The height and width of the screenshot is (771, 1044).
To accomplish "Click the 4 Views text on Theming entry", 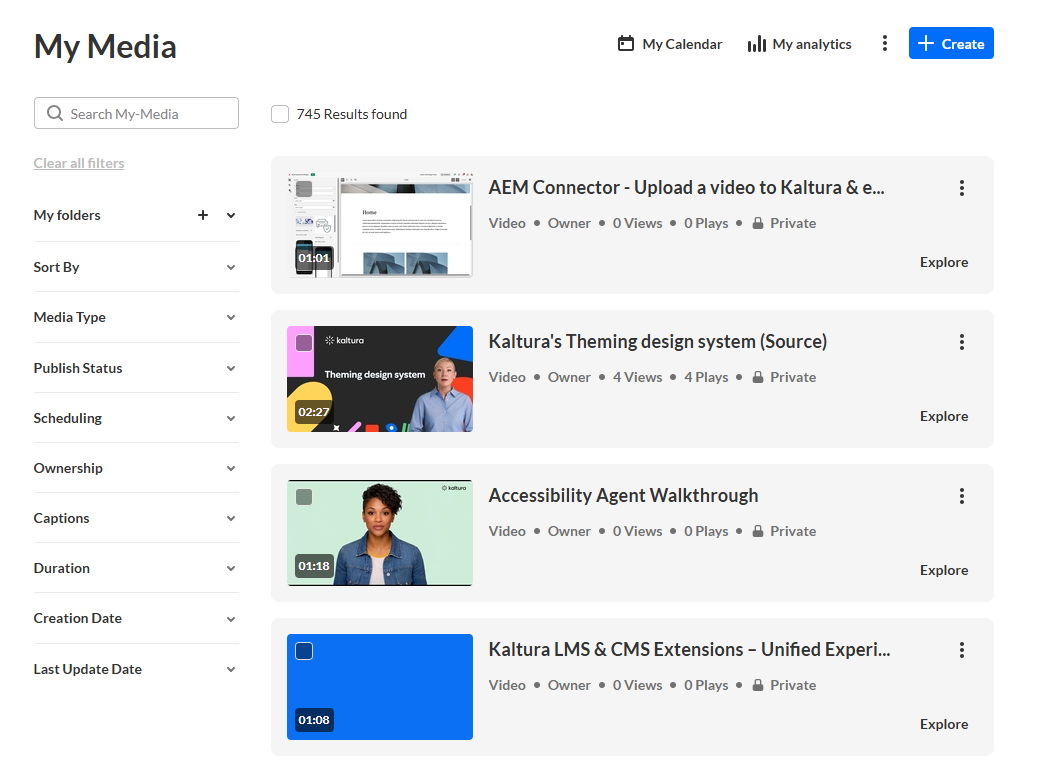I will pos(637,377).
